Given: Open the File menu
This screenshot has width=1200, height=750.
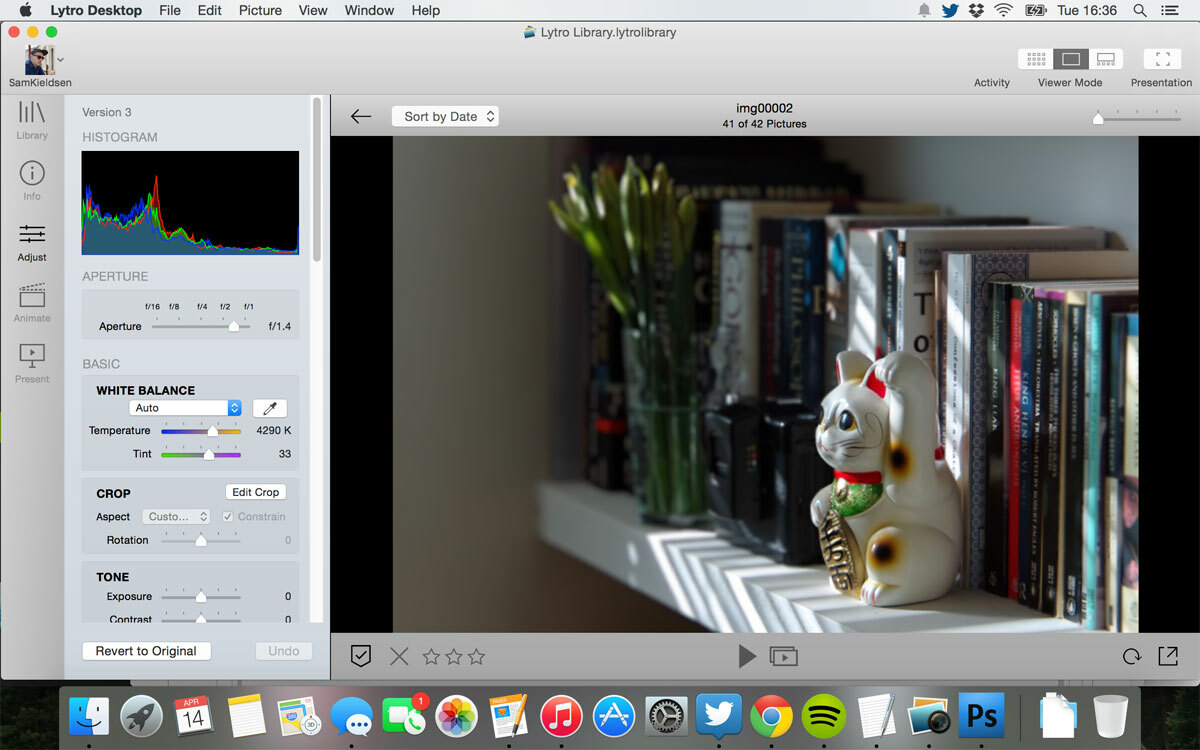Looking at the screenshot, I should click(x=170, y=10).
